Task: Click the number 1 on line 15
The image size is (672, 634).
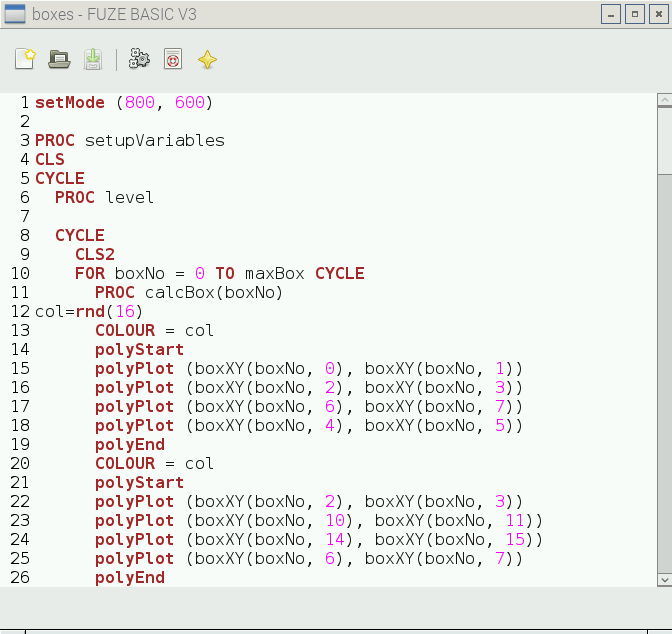Action: pos(500,369)
